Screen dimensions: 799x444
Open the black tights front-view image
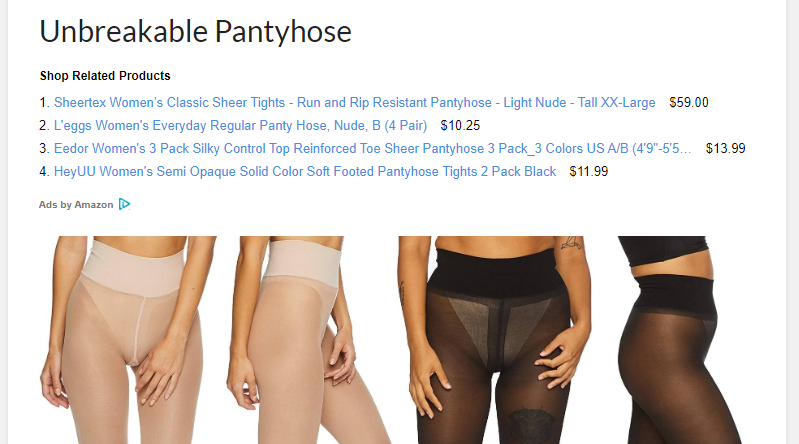(495, 339)
